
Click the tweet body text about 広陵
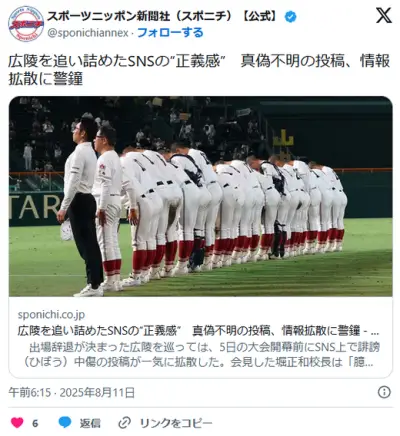(199, 69)
